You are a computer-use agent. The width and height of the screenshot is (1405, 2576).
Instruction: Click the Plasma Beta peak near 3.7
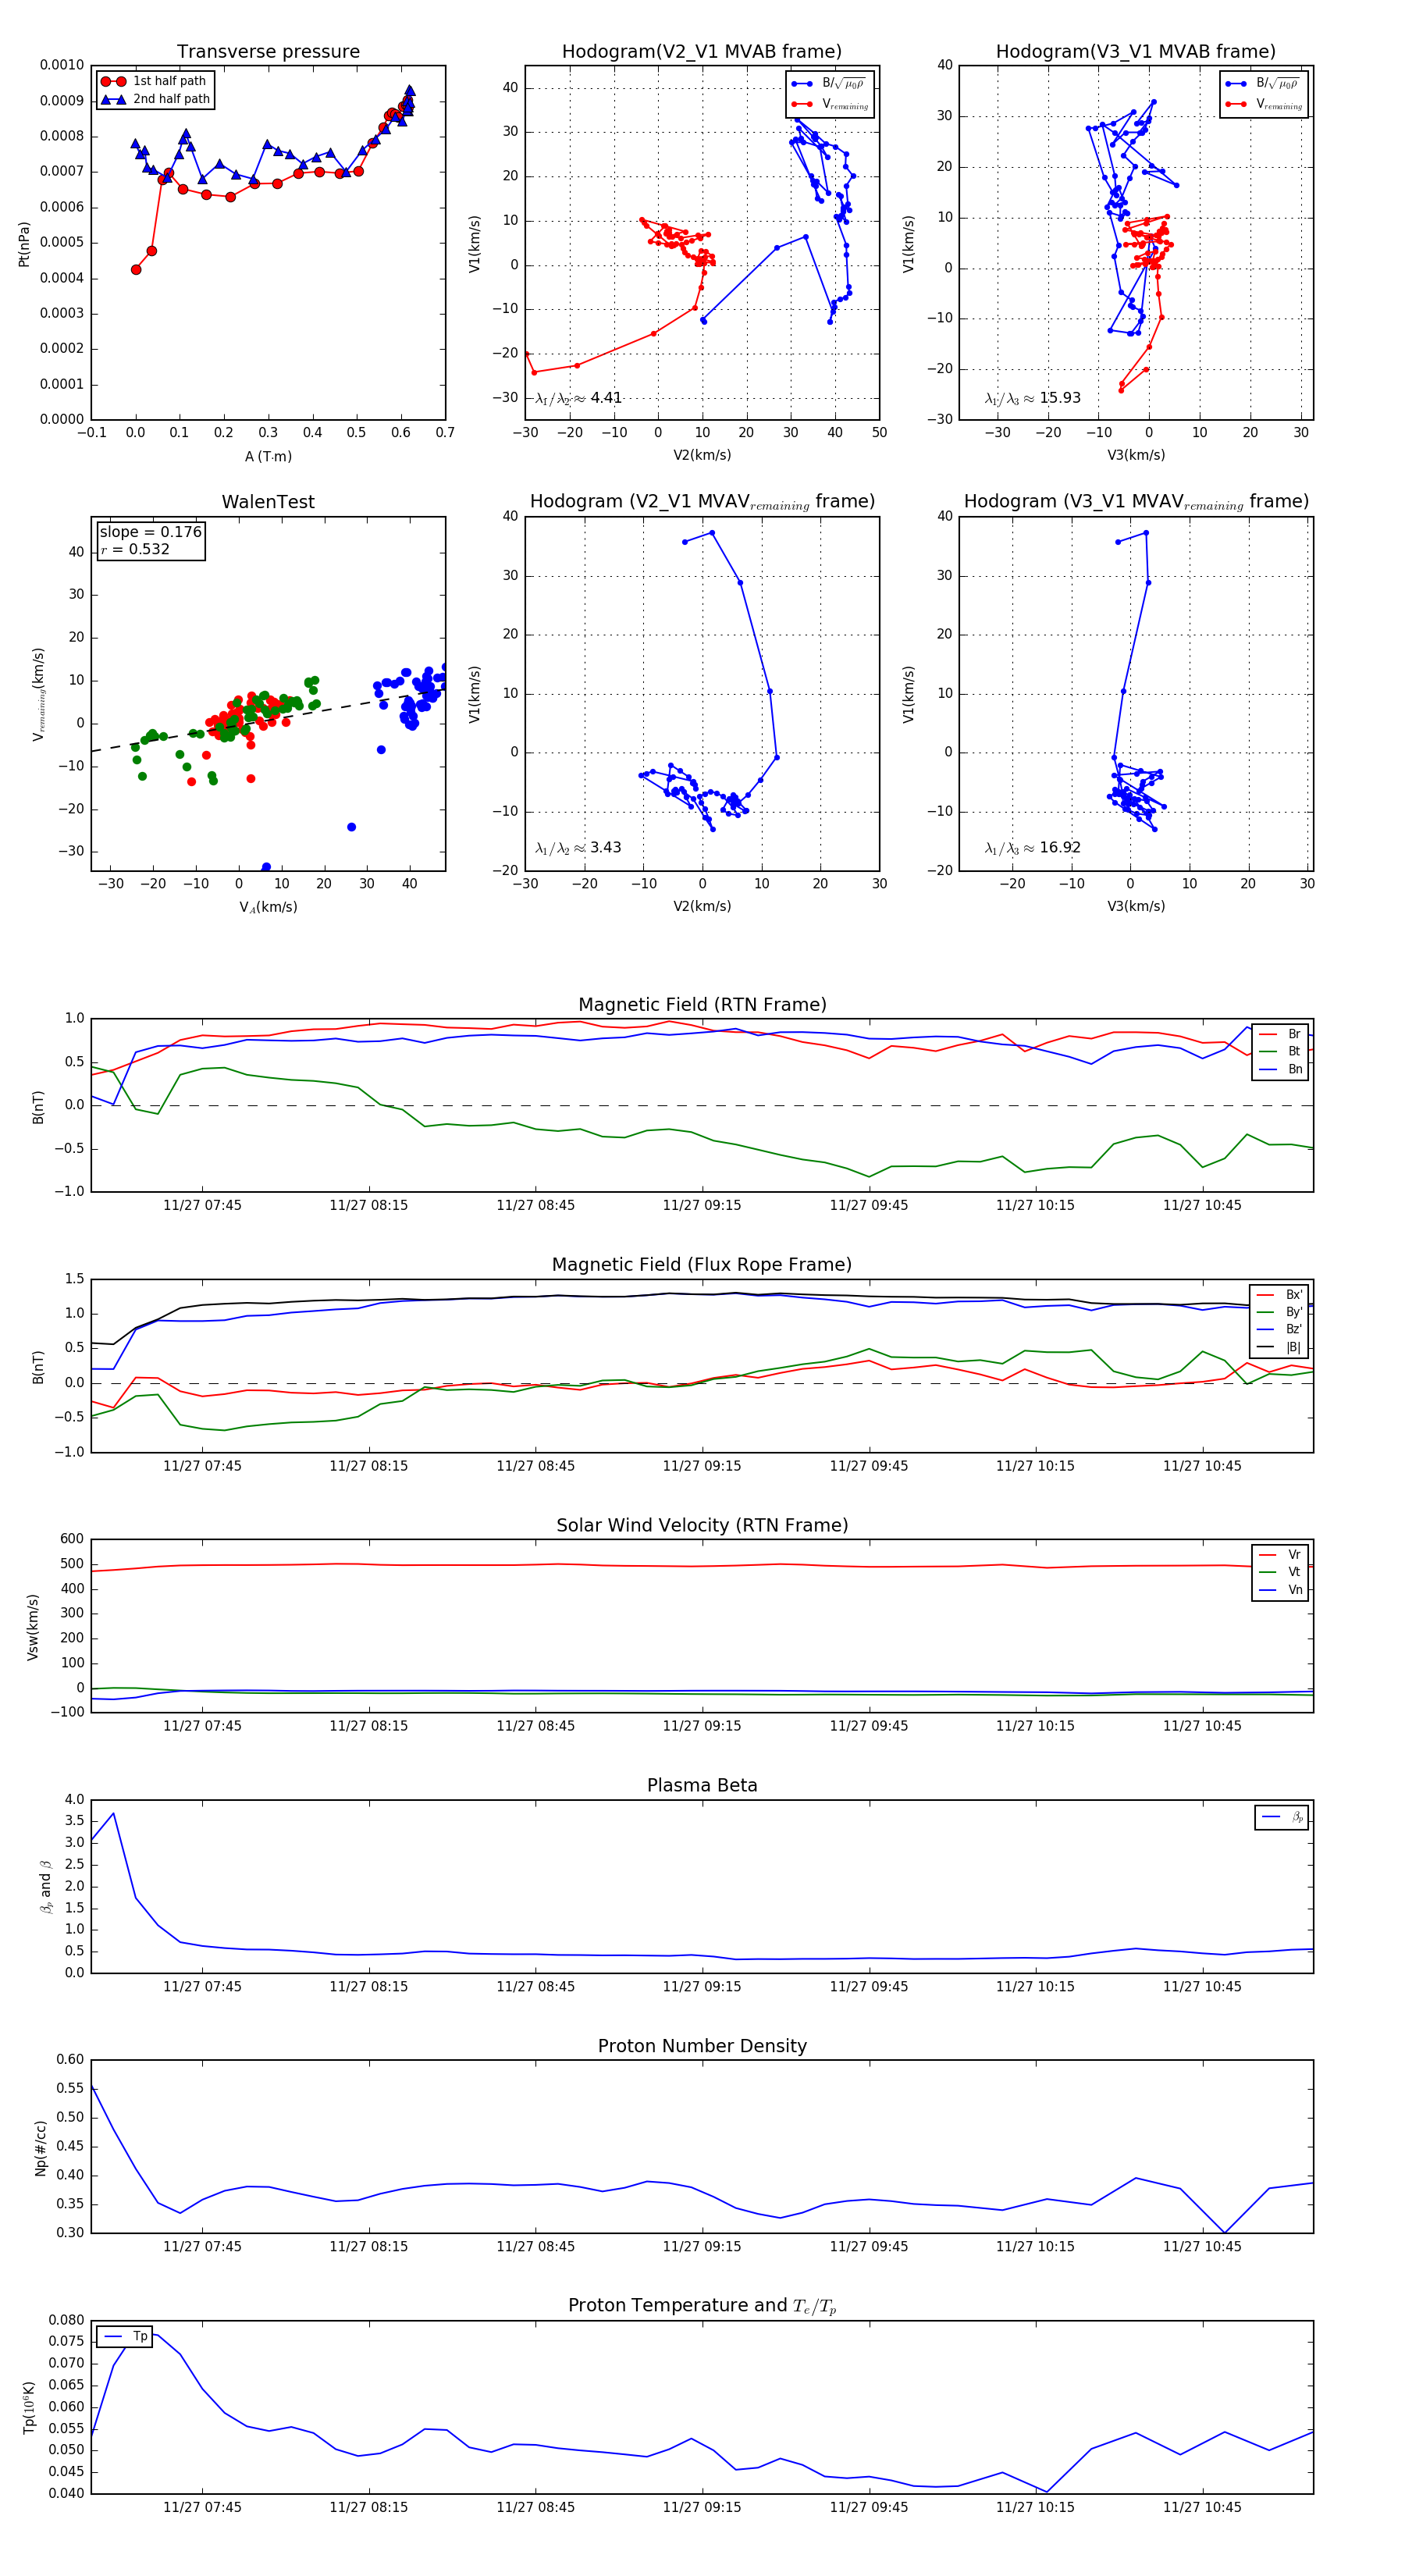[x=113, y=1812]
